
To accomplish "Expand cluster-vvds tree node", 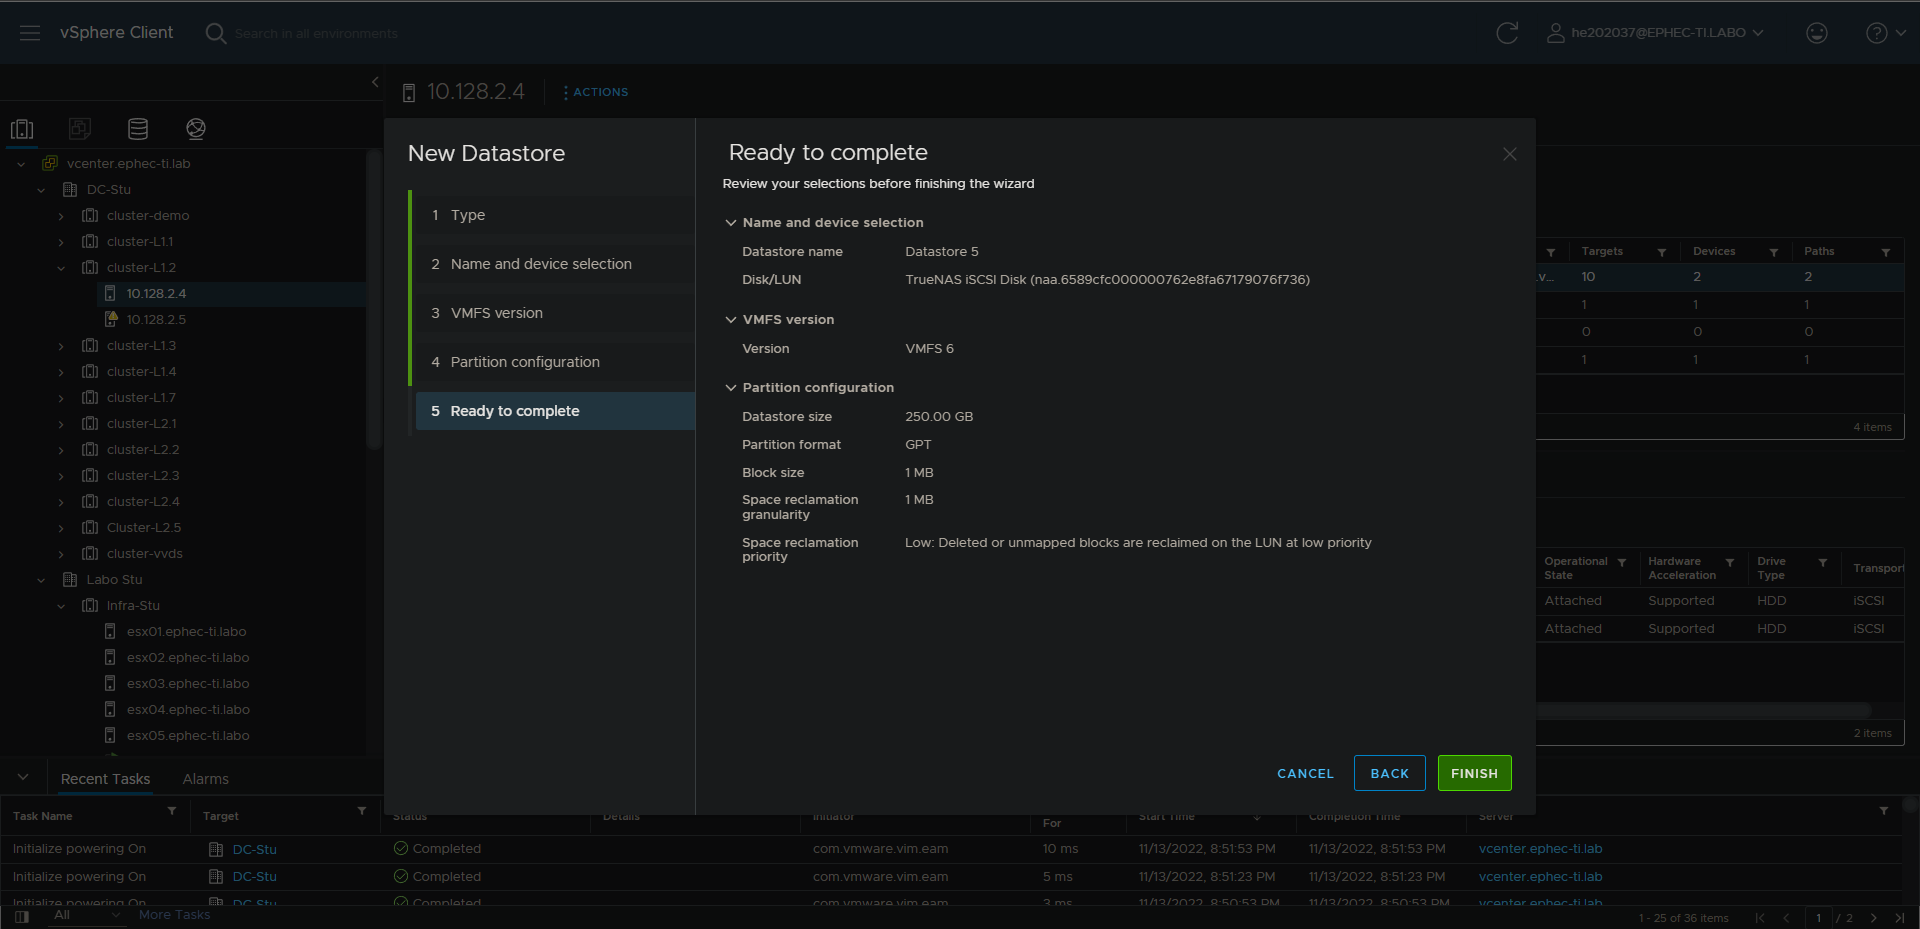I will point(61,554).
